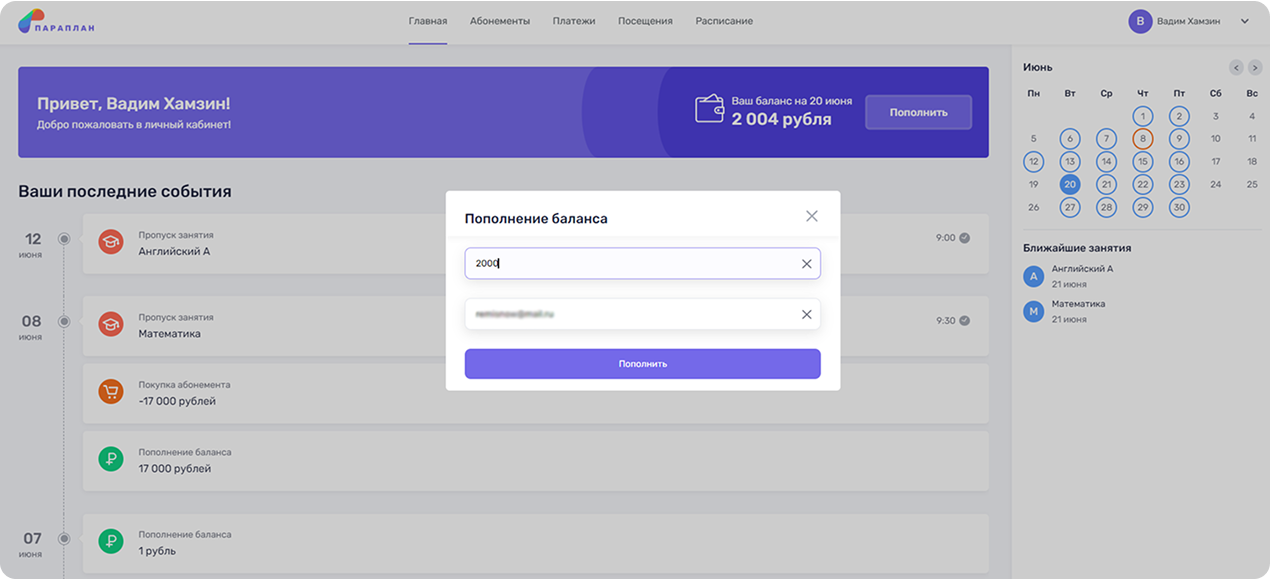Open the Абонементы tab
The width and height of the screenshot is (1270, 579).
click(x=499, y=21)
